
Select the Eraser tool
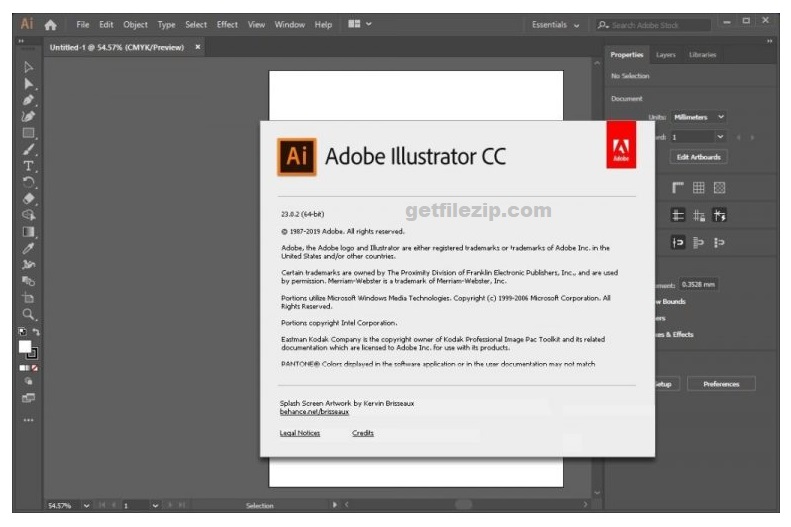point(28,199)
